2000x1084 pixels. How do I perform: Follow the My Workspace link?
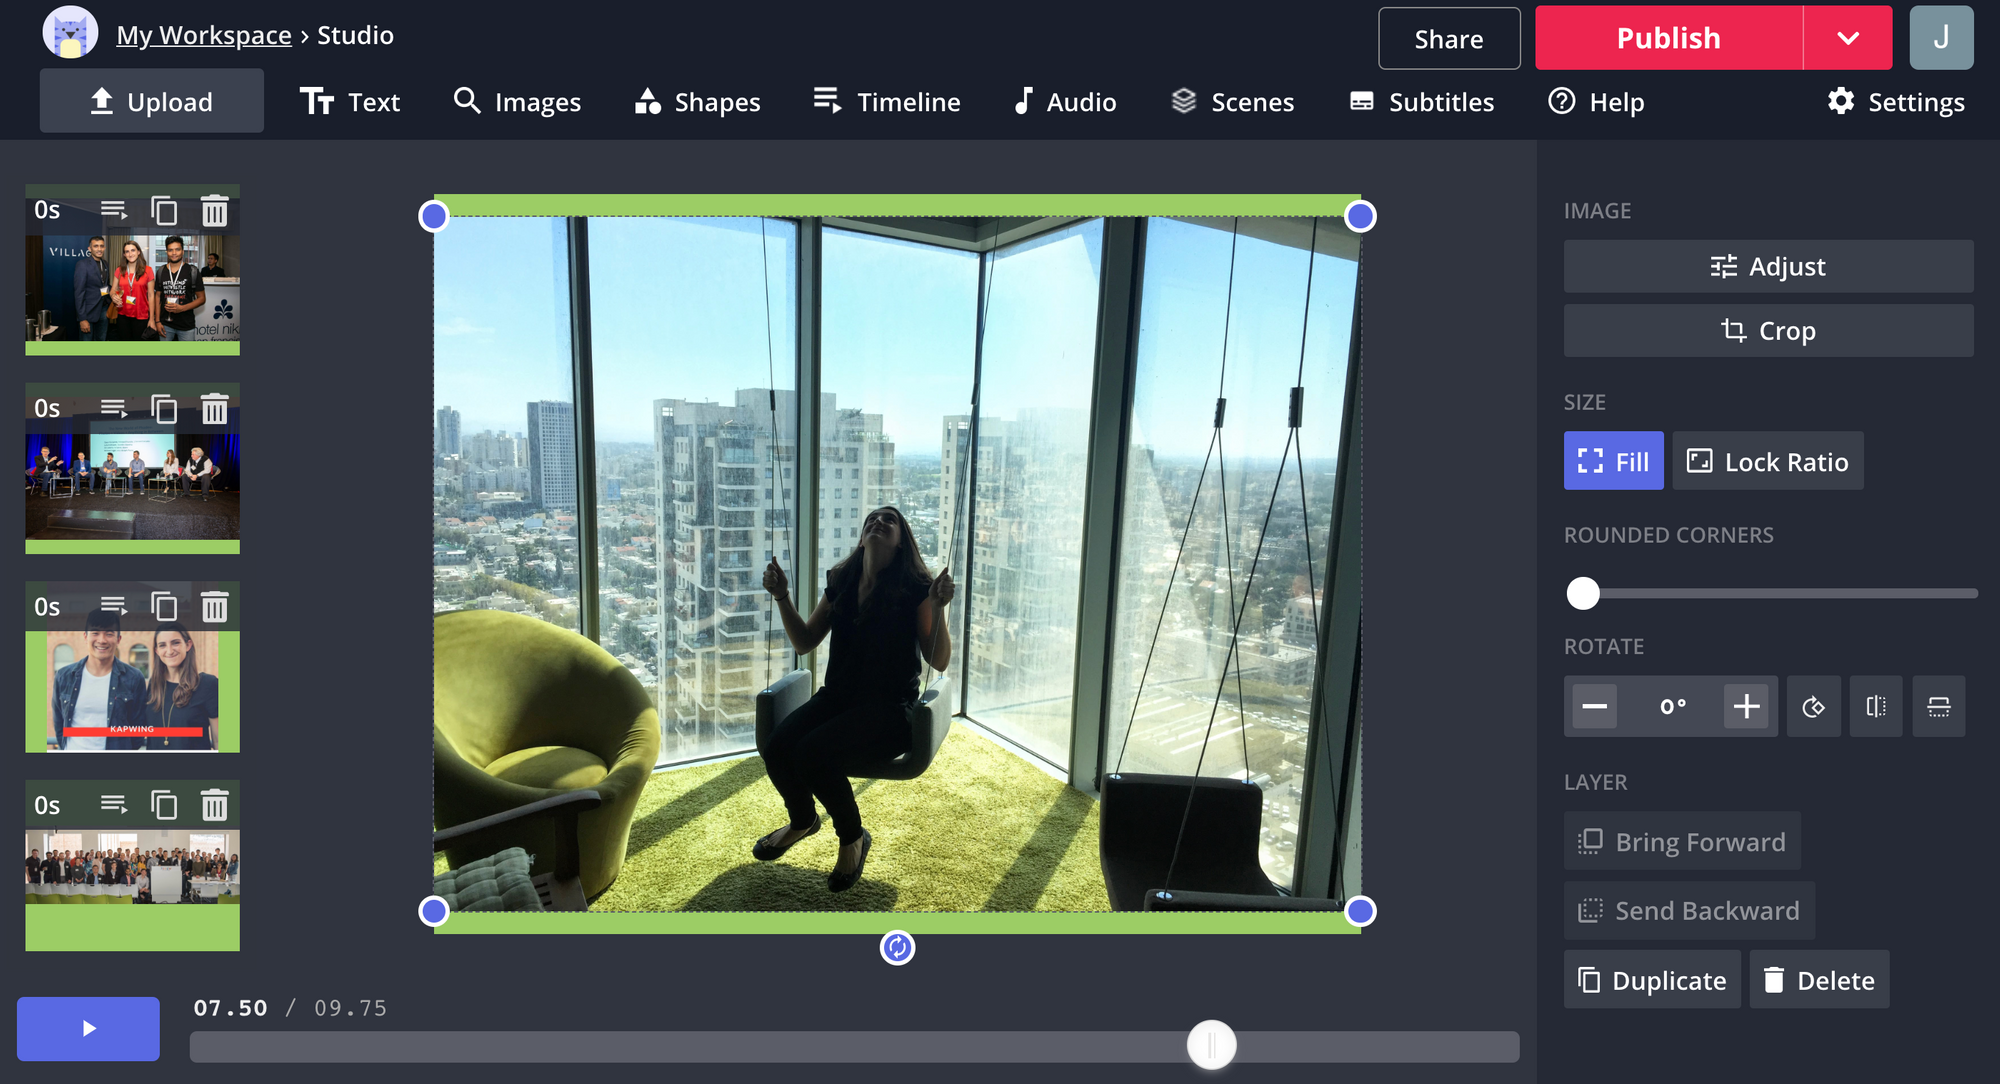(204, 35)
